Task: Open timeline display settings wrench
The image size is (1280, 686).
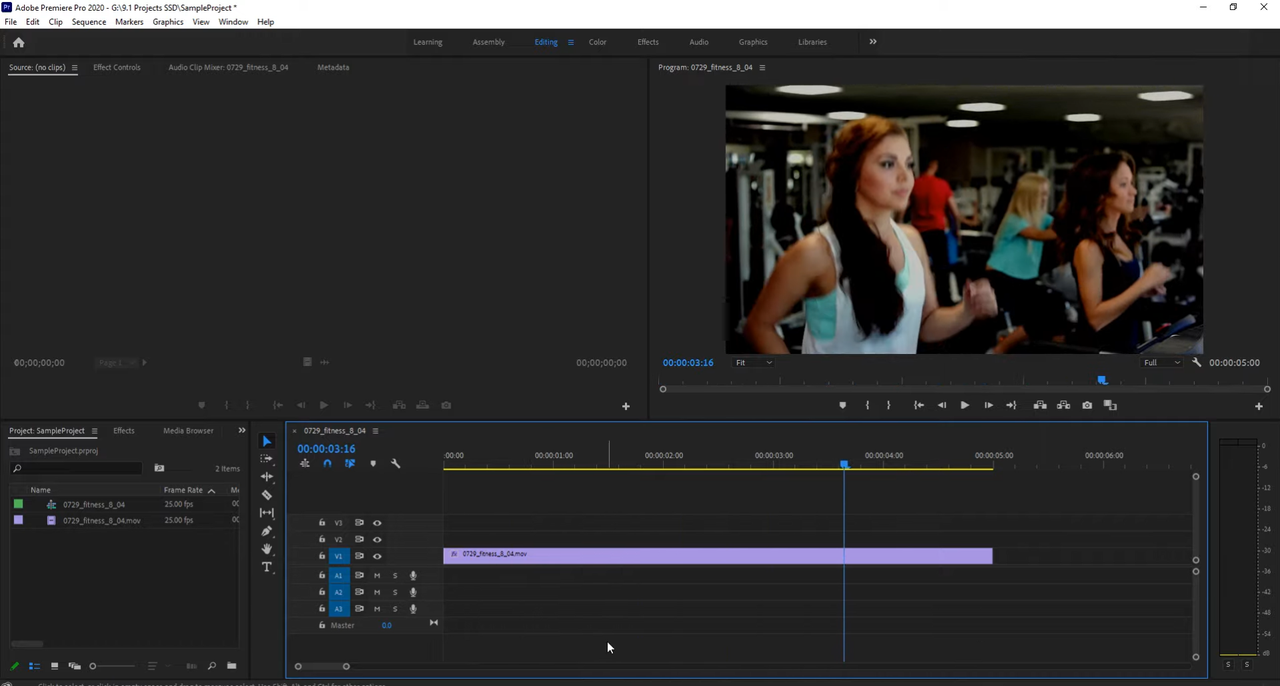Action: tap(395, 463)
